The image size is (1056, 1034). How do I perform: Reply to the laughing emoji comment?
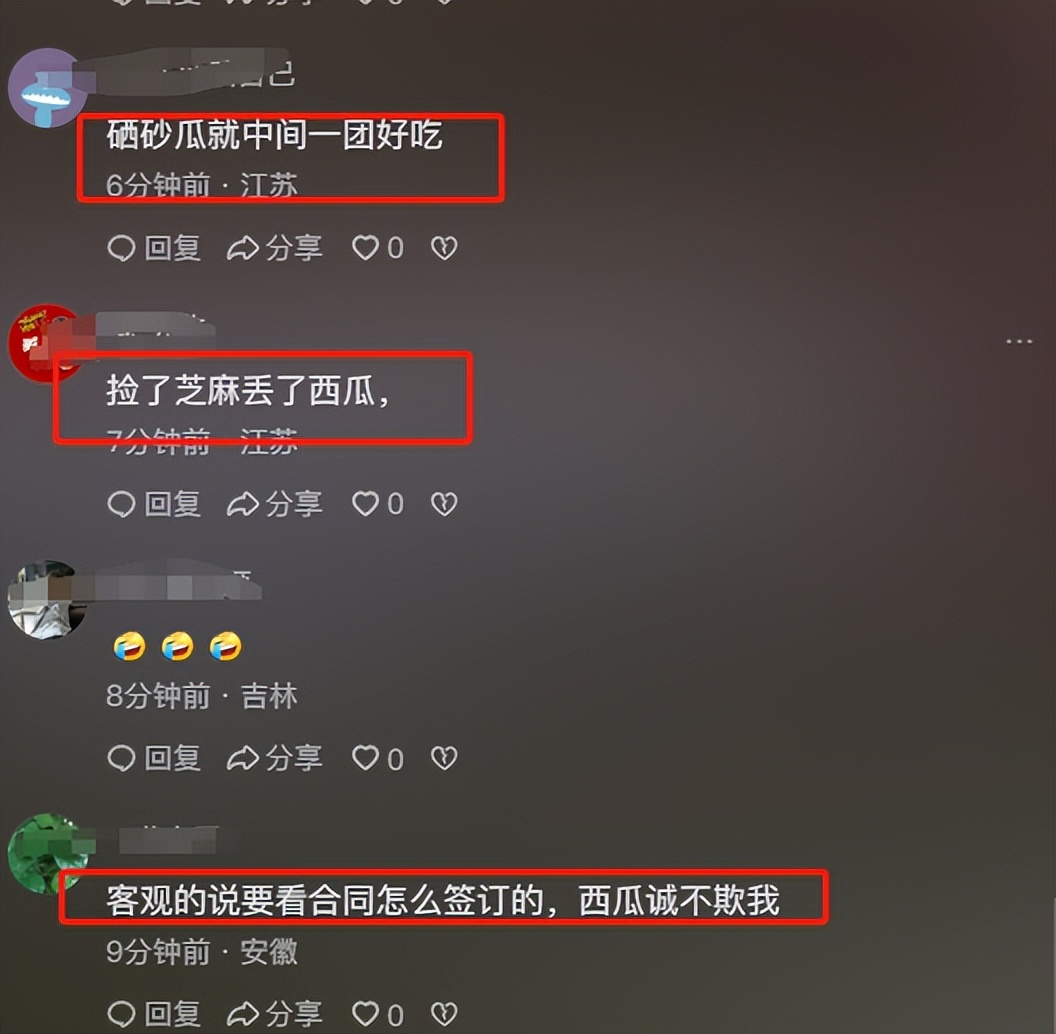pos(154,758)
